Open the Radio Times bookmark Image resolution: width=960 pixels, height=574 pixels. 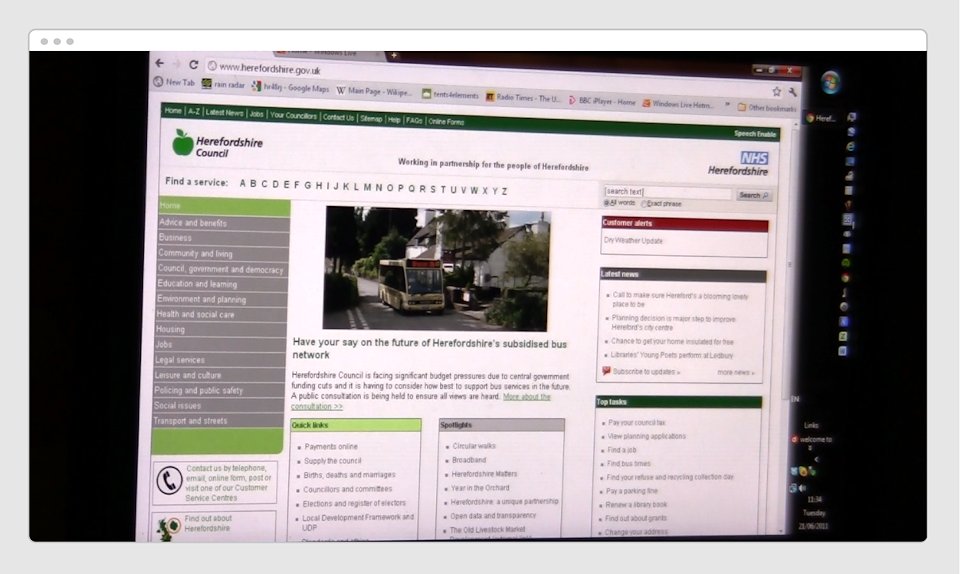(523, 97)
